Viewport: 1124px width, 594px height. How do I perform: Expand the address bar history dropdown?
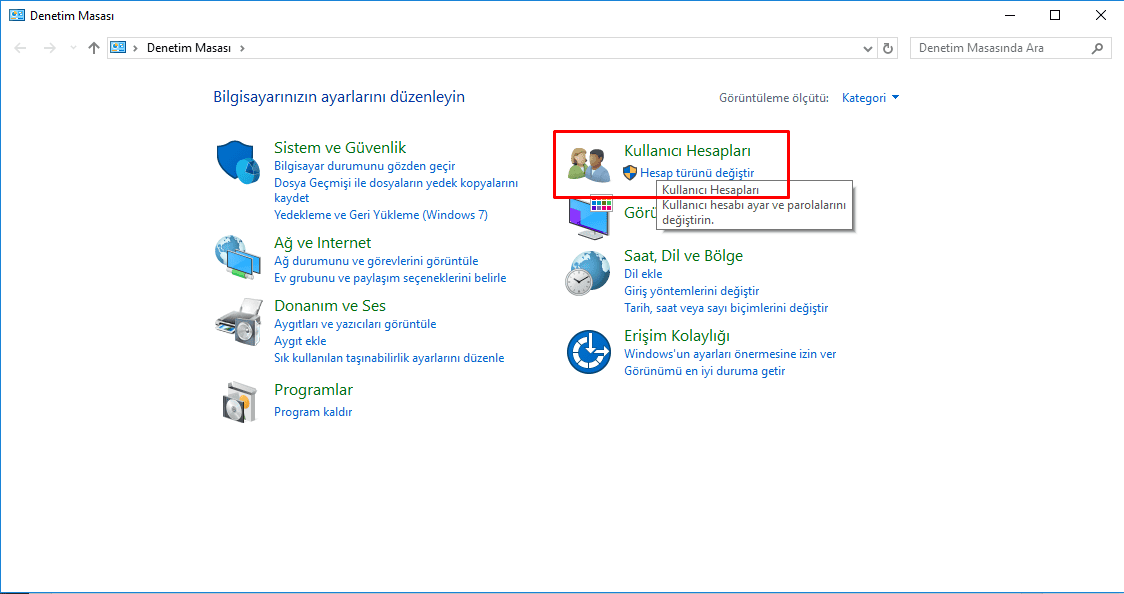pos(867,48)
